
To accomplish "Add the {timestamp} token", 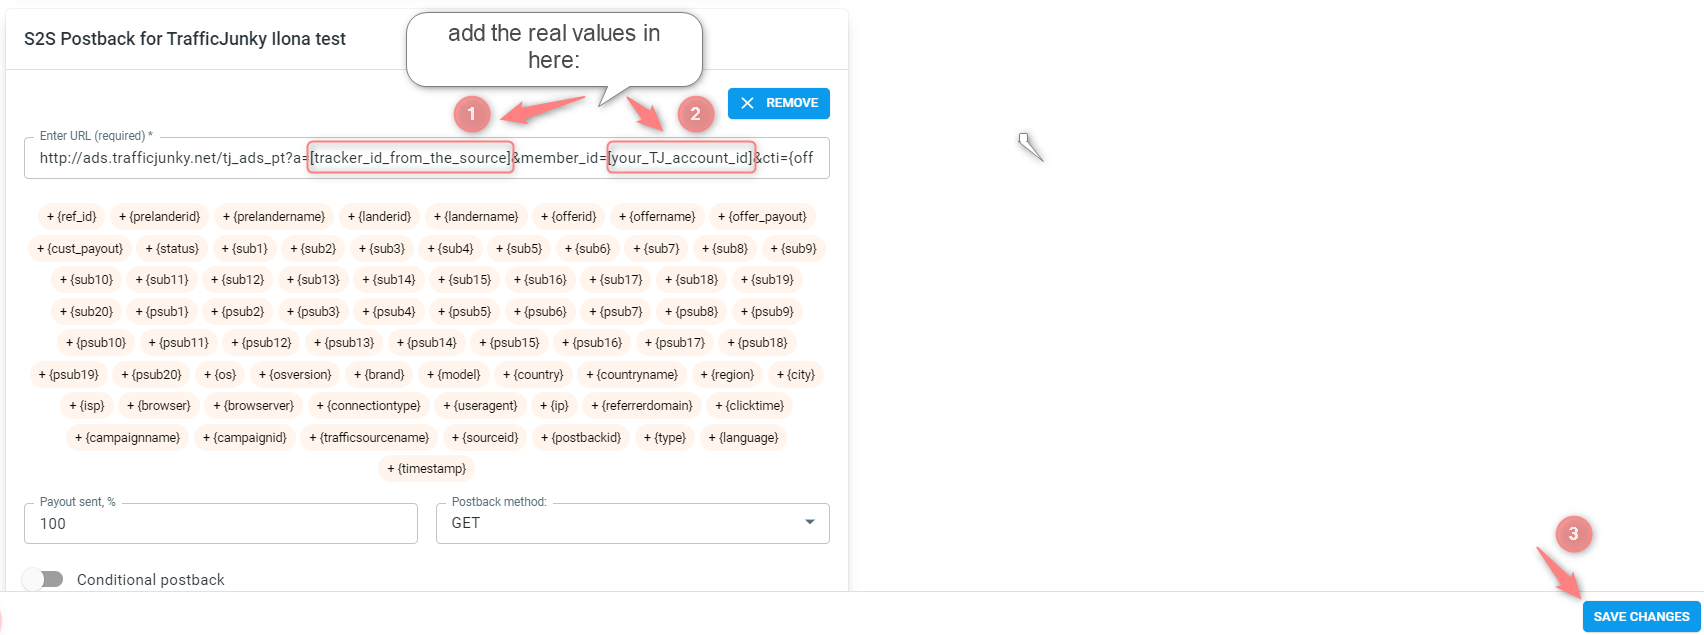I will 427,468.
